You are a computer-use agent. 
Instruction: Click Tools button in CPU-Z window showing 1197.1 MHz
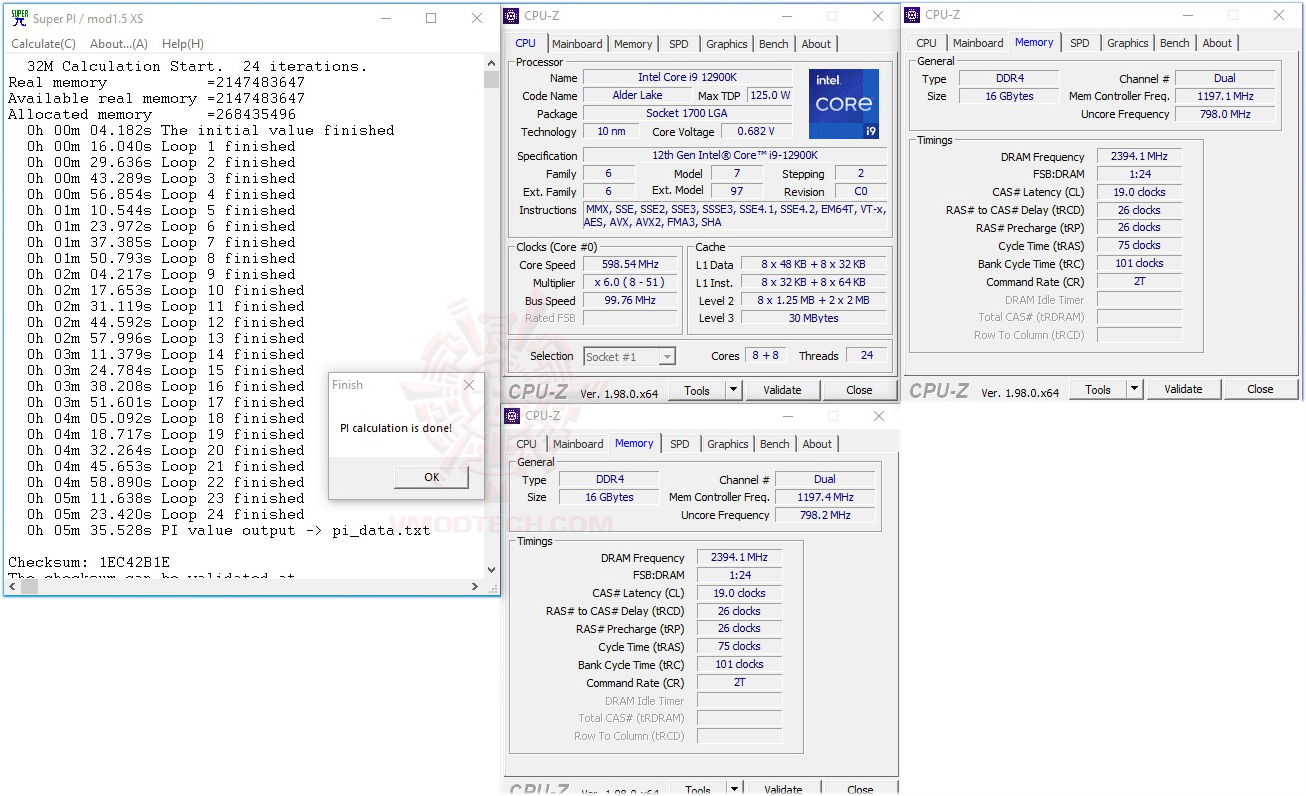point(1098,390)
